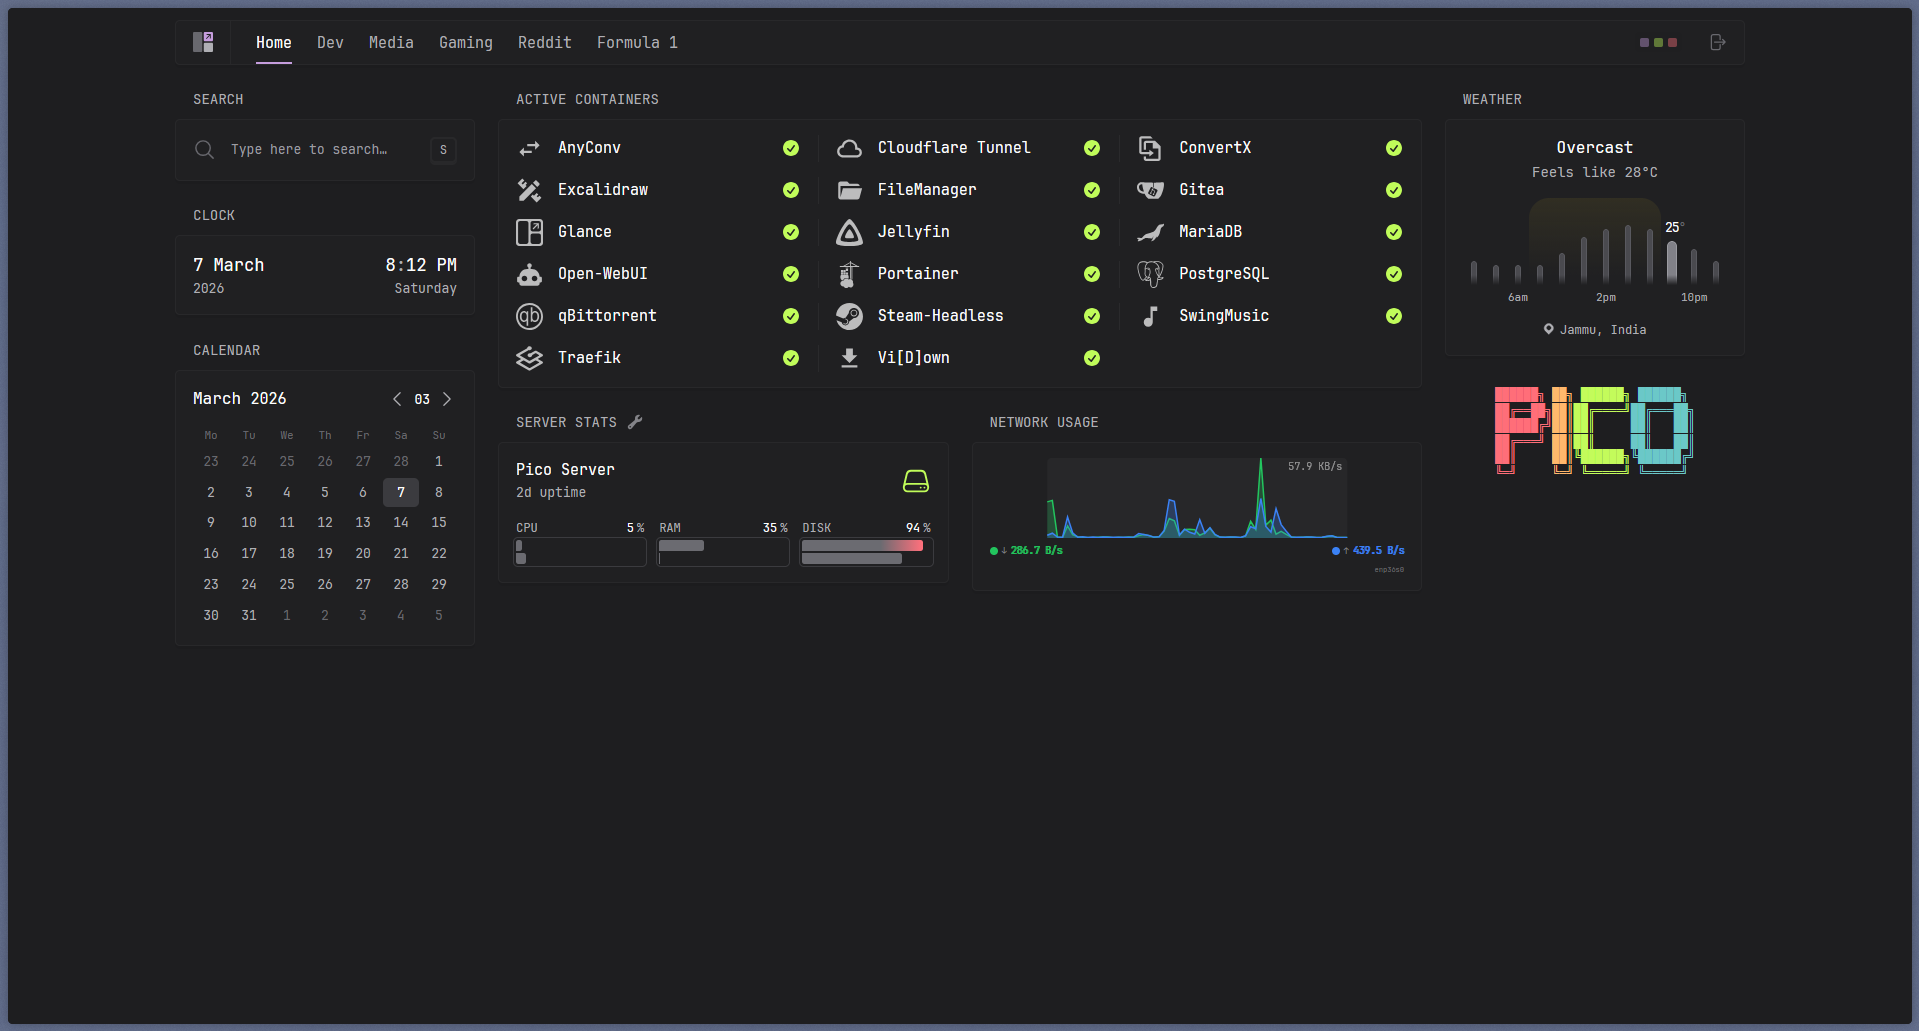Click the Excalidraw drawing icon
The width and height of the screenshot is (1919, 1031).
tap(529, 190)
